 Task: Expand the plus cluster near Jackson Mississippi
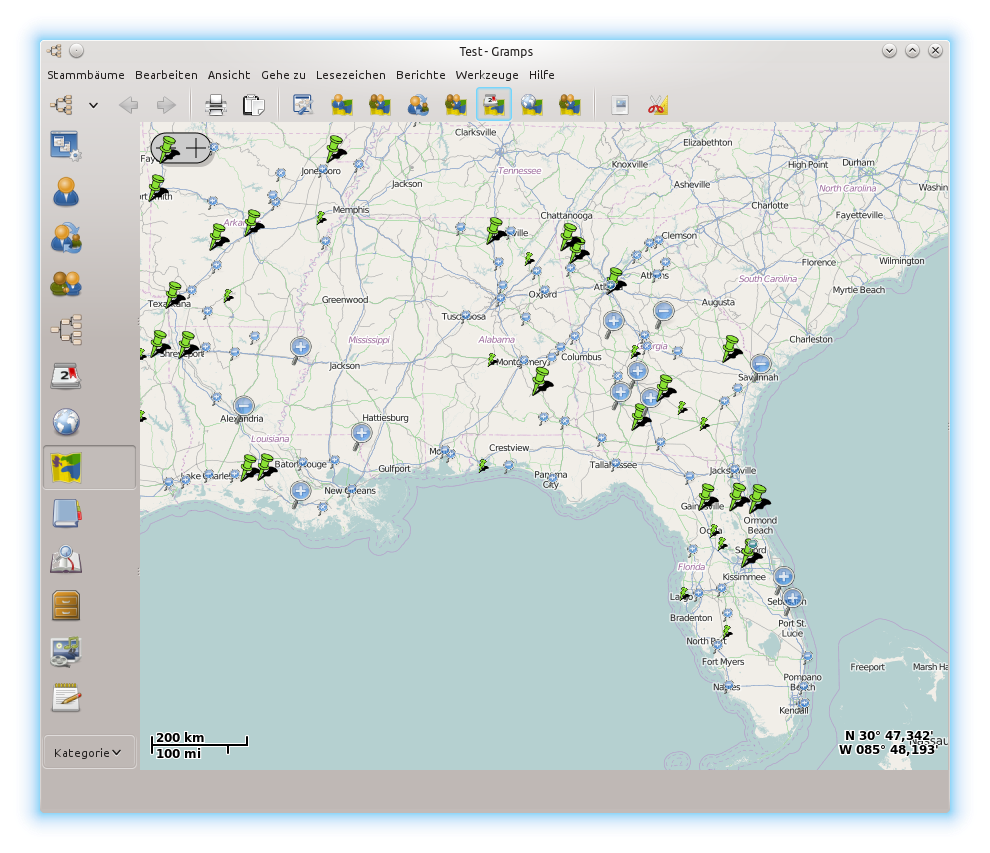[x=301, y=348]
